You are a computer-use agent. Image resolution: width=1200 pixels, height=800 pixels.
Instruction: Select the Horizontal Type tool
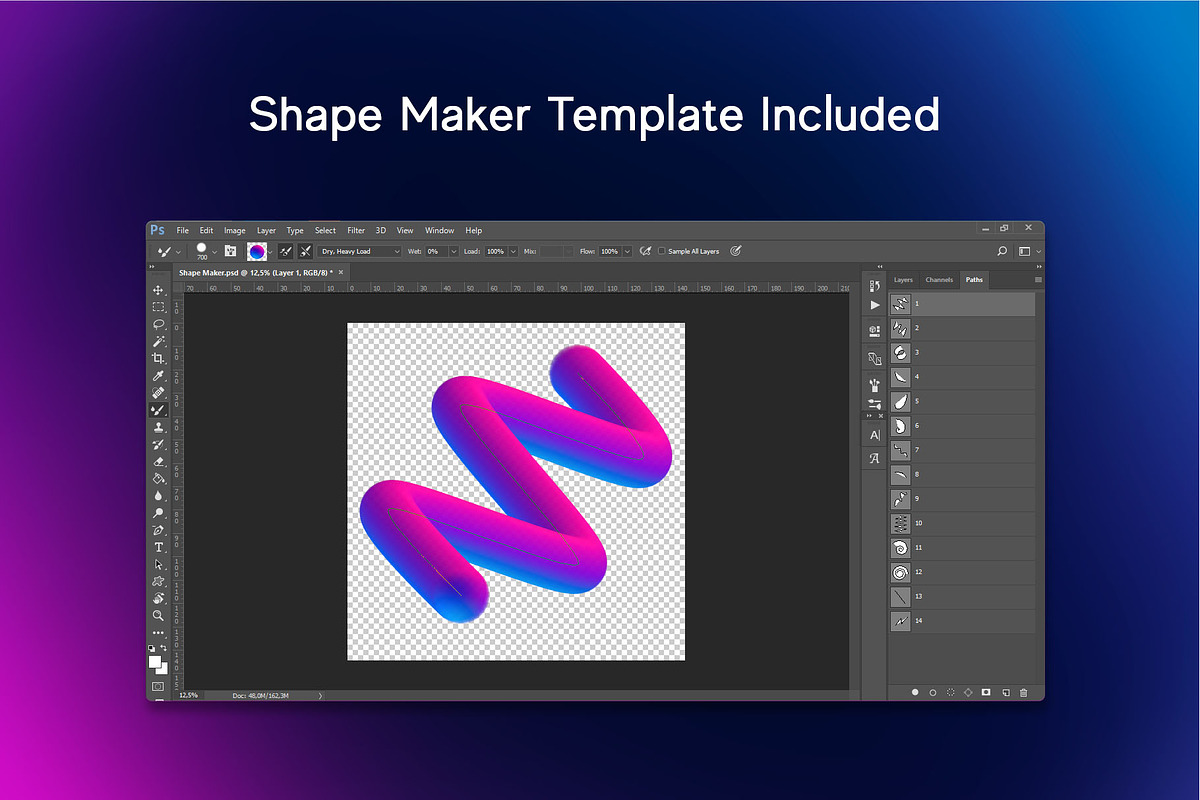[x=158, y=547]
